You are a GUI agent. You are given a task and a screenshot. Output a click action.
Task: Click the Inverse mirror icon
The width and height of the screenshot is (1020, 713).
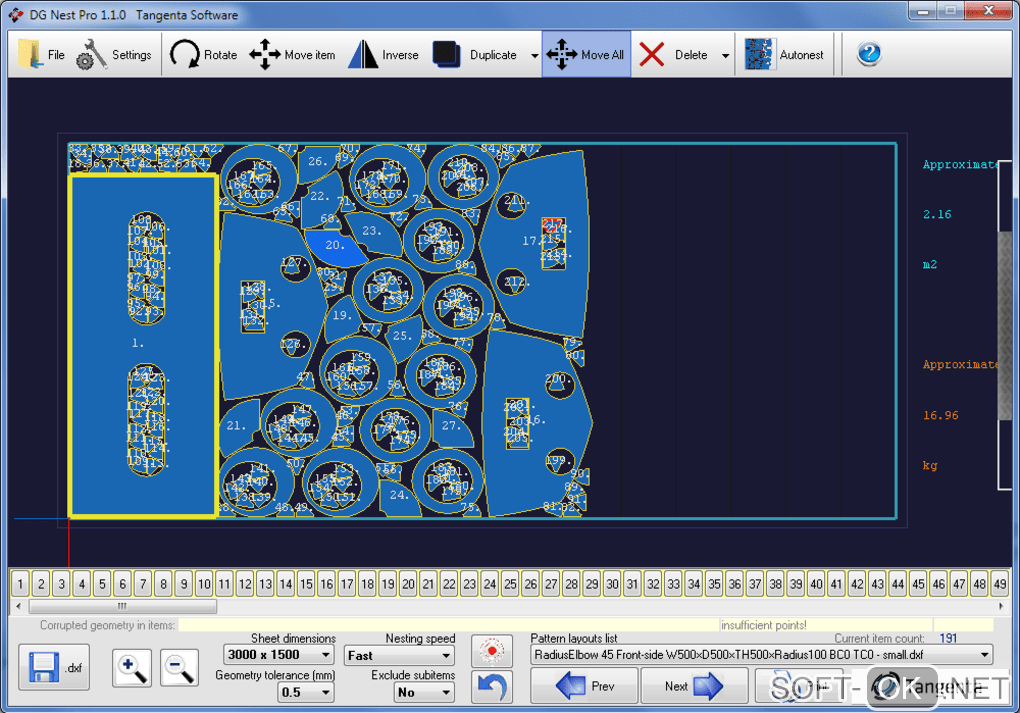point(363,55)
